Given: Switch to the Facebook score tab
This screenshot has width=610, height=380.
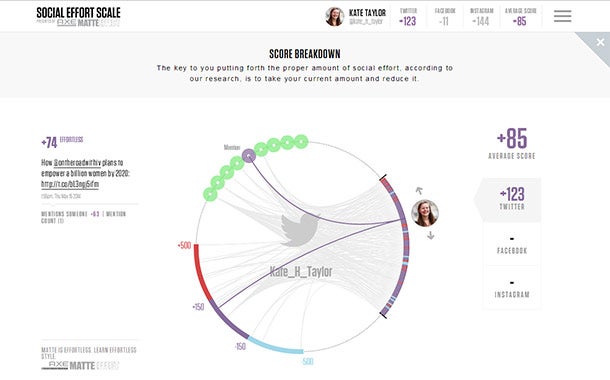Looking at the screenshot, I should click(x=512, y=245).
